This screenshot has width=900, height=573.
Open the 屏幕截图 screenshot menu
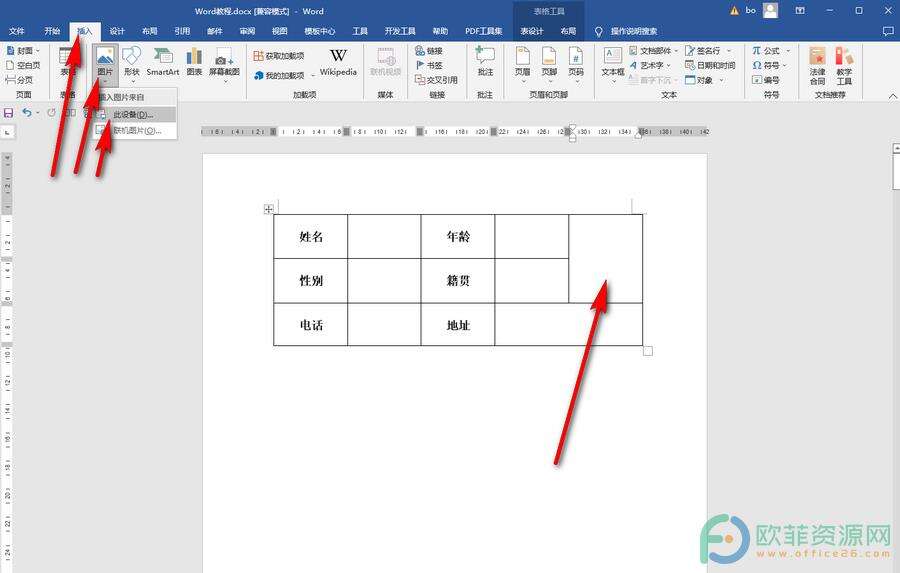[x=224, y=64]
